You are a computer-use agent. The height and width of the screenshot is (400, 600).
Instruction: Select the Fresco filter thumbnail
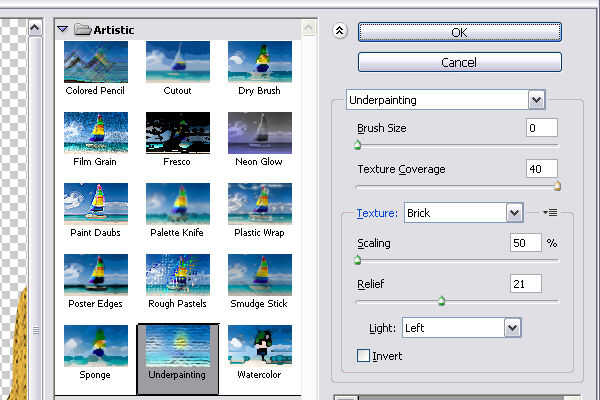point(178,133)
